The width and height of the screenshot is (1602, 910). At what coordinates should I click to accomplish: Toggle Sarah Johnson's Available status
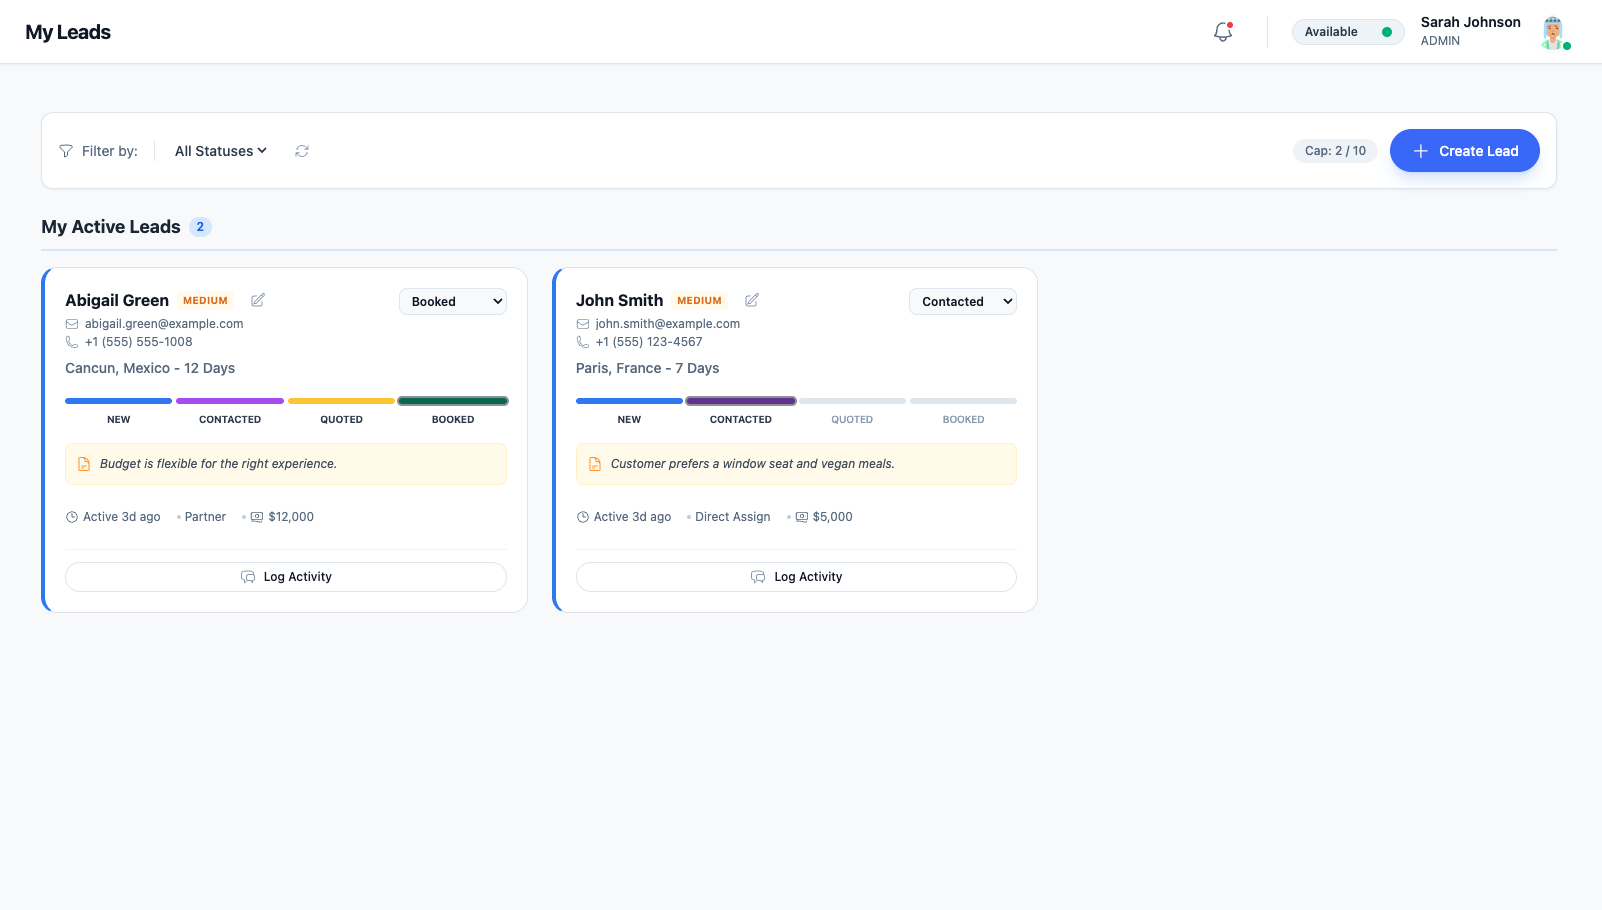tap(1347, 31)
